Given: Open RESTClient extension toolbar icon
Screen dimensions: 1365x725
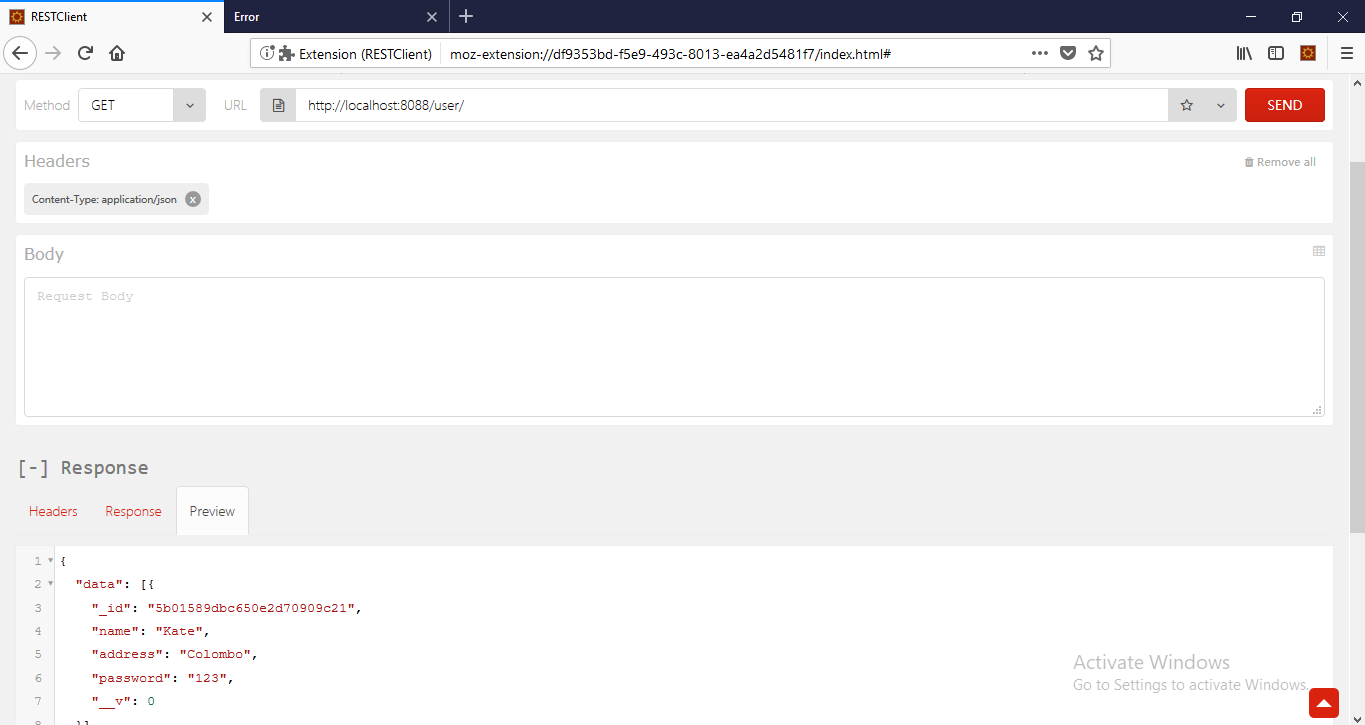Looking at the screenshot, I should pyautogui.click(x=1307, y=53).
